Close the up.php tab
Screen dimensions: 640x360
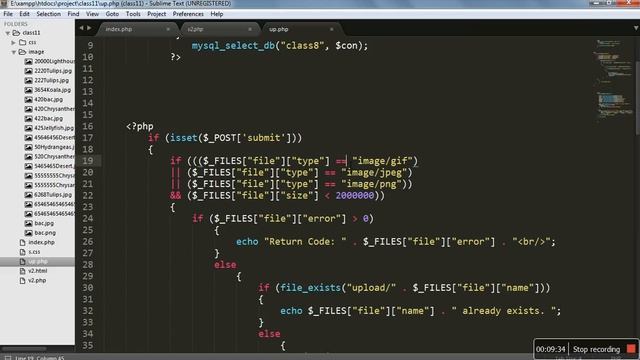coord(331,29)
